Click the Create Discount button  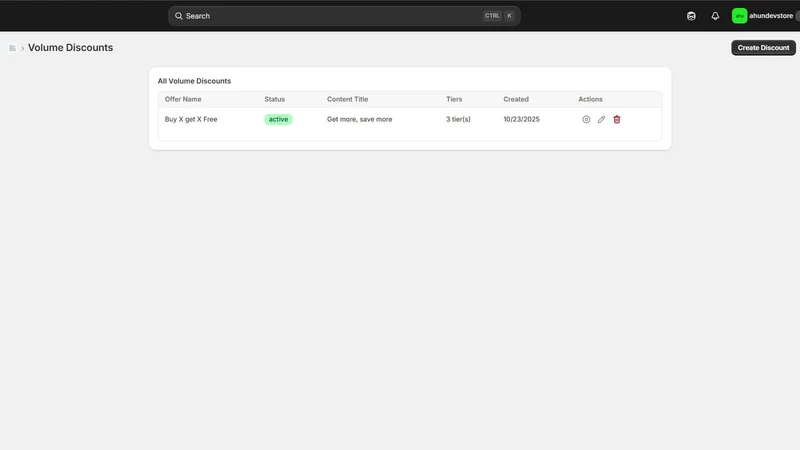point(763,47)
